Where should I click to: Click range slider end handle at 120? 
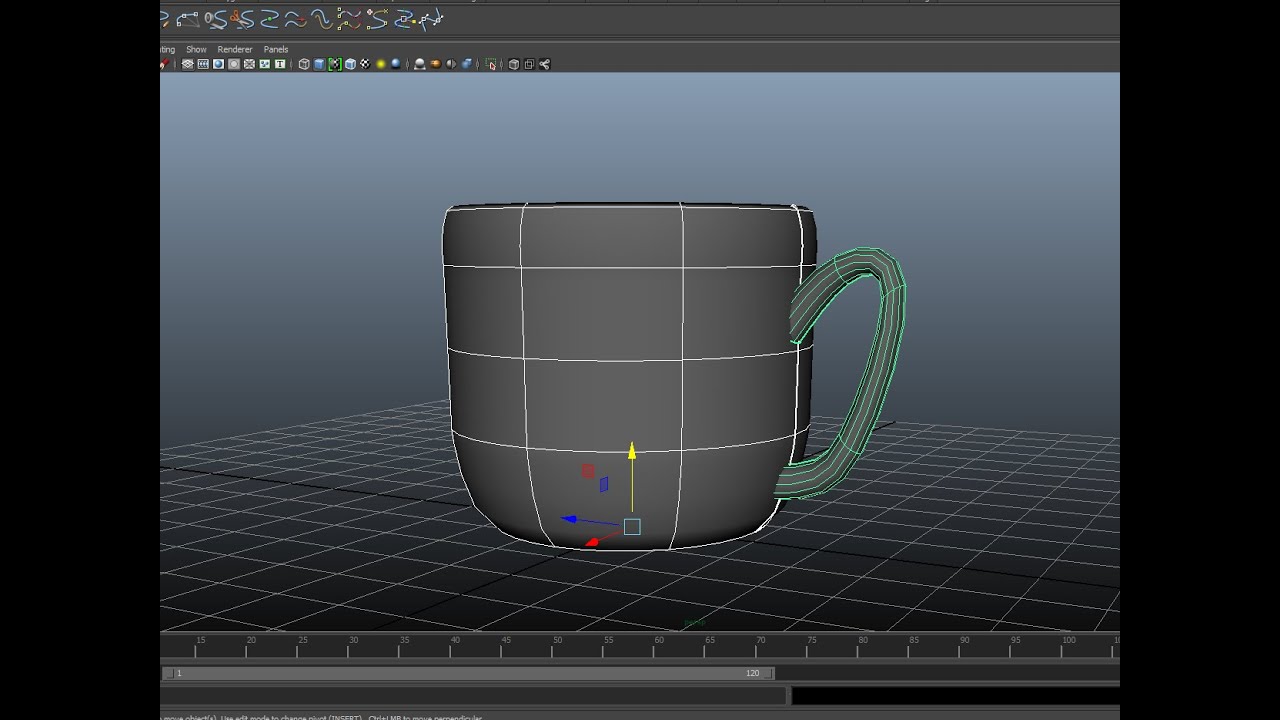pyautogui.click(x=767, y=674)
